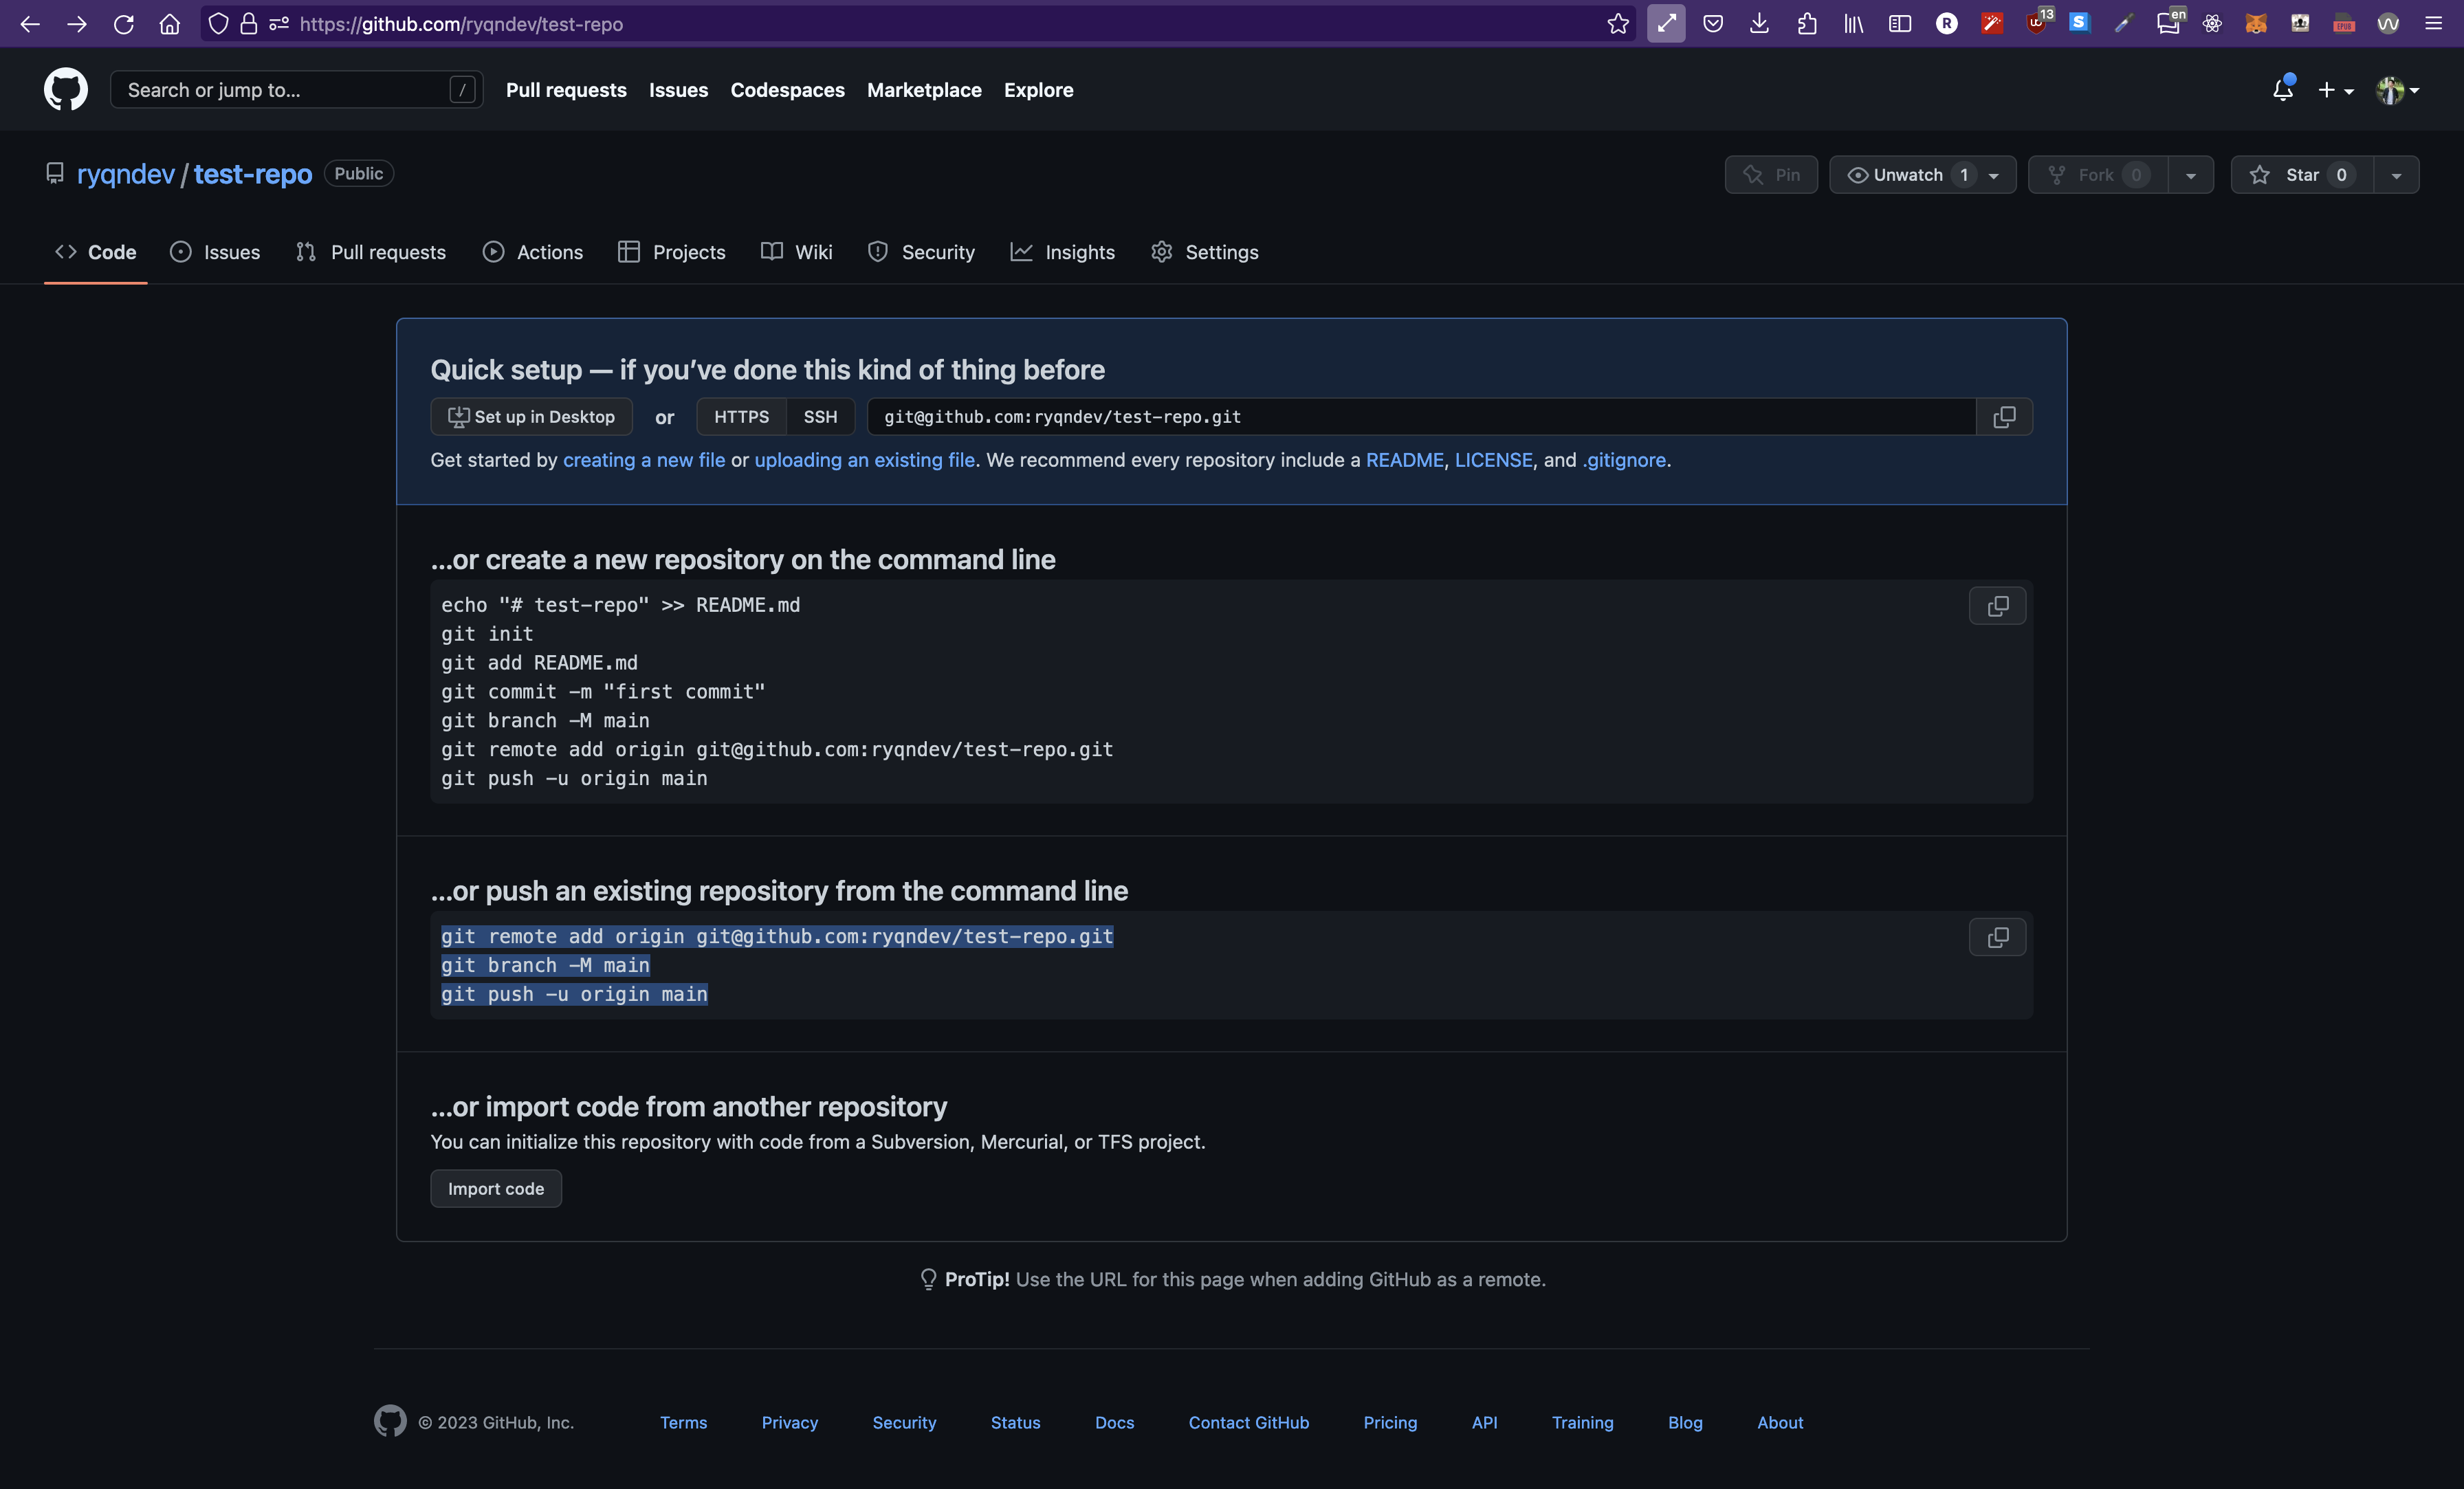Expand the Unwatch notifications dropdown

point(1993,175)
